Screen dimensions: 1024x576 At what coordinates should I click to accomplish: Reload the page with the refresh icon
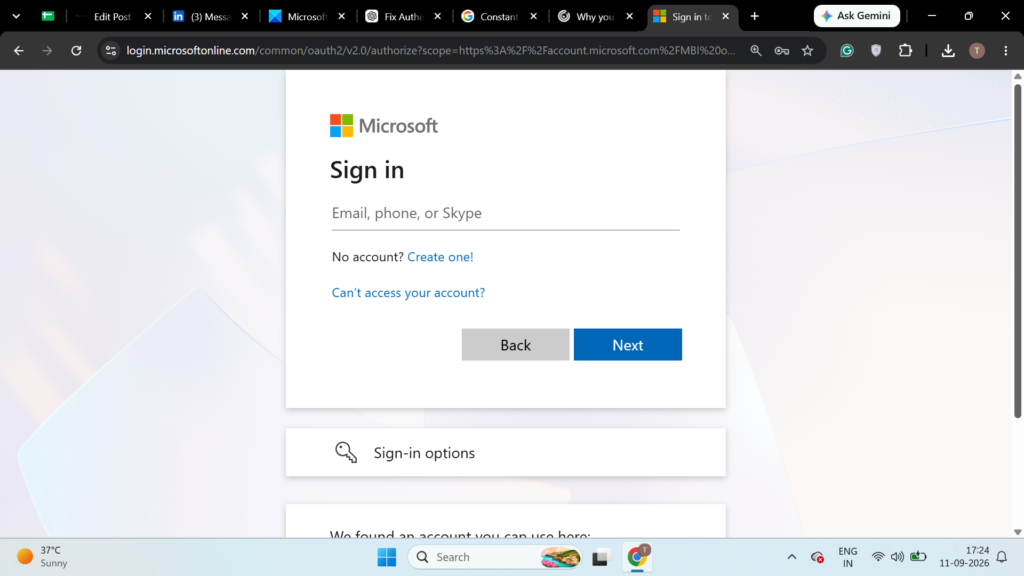(x=76, y=50)
